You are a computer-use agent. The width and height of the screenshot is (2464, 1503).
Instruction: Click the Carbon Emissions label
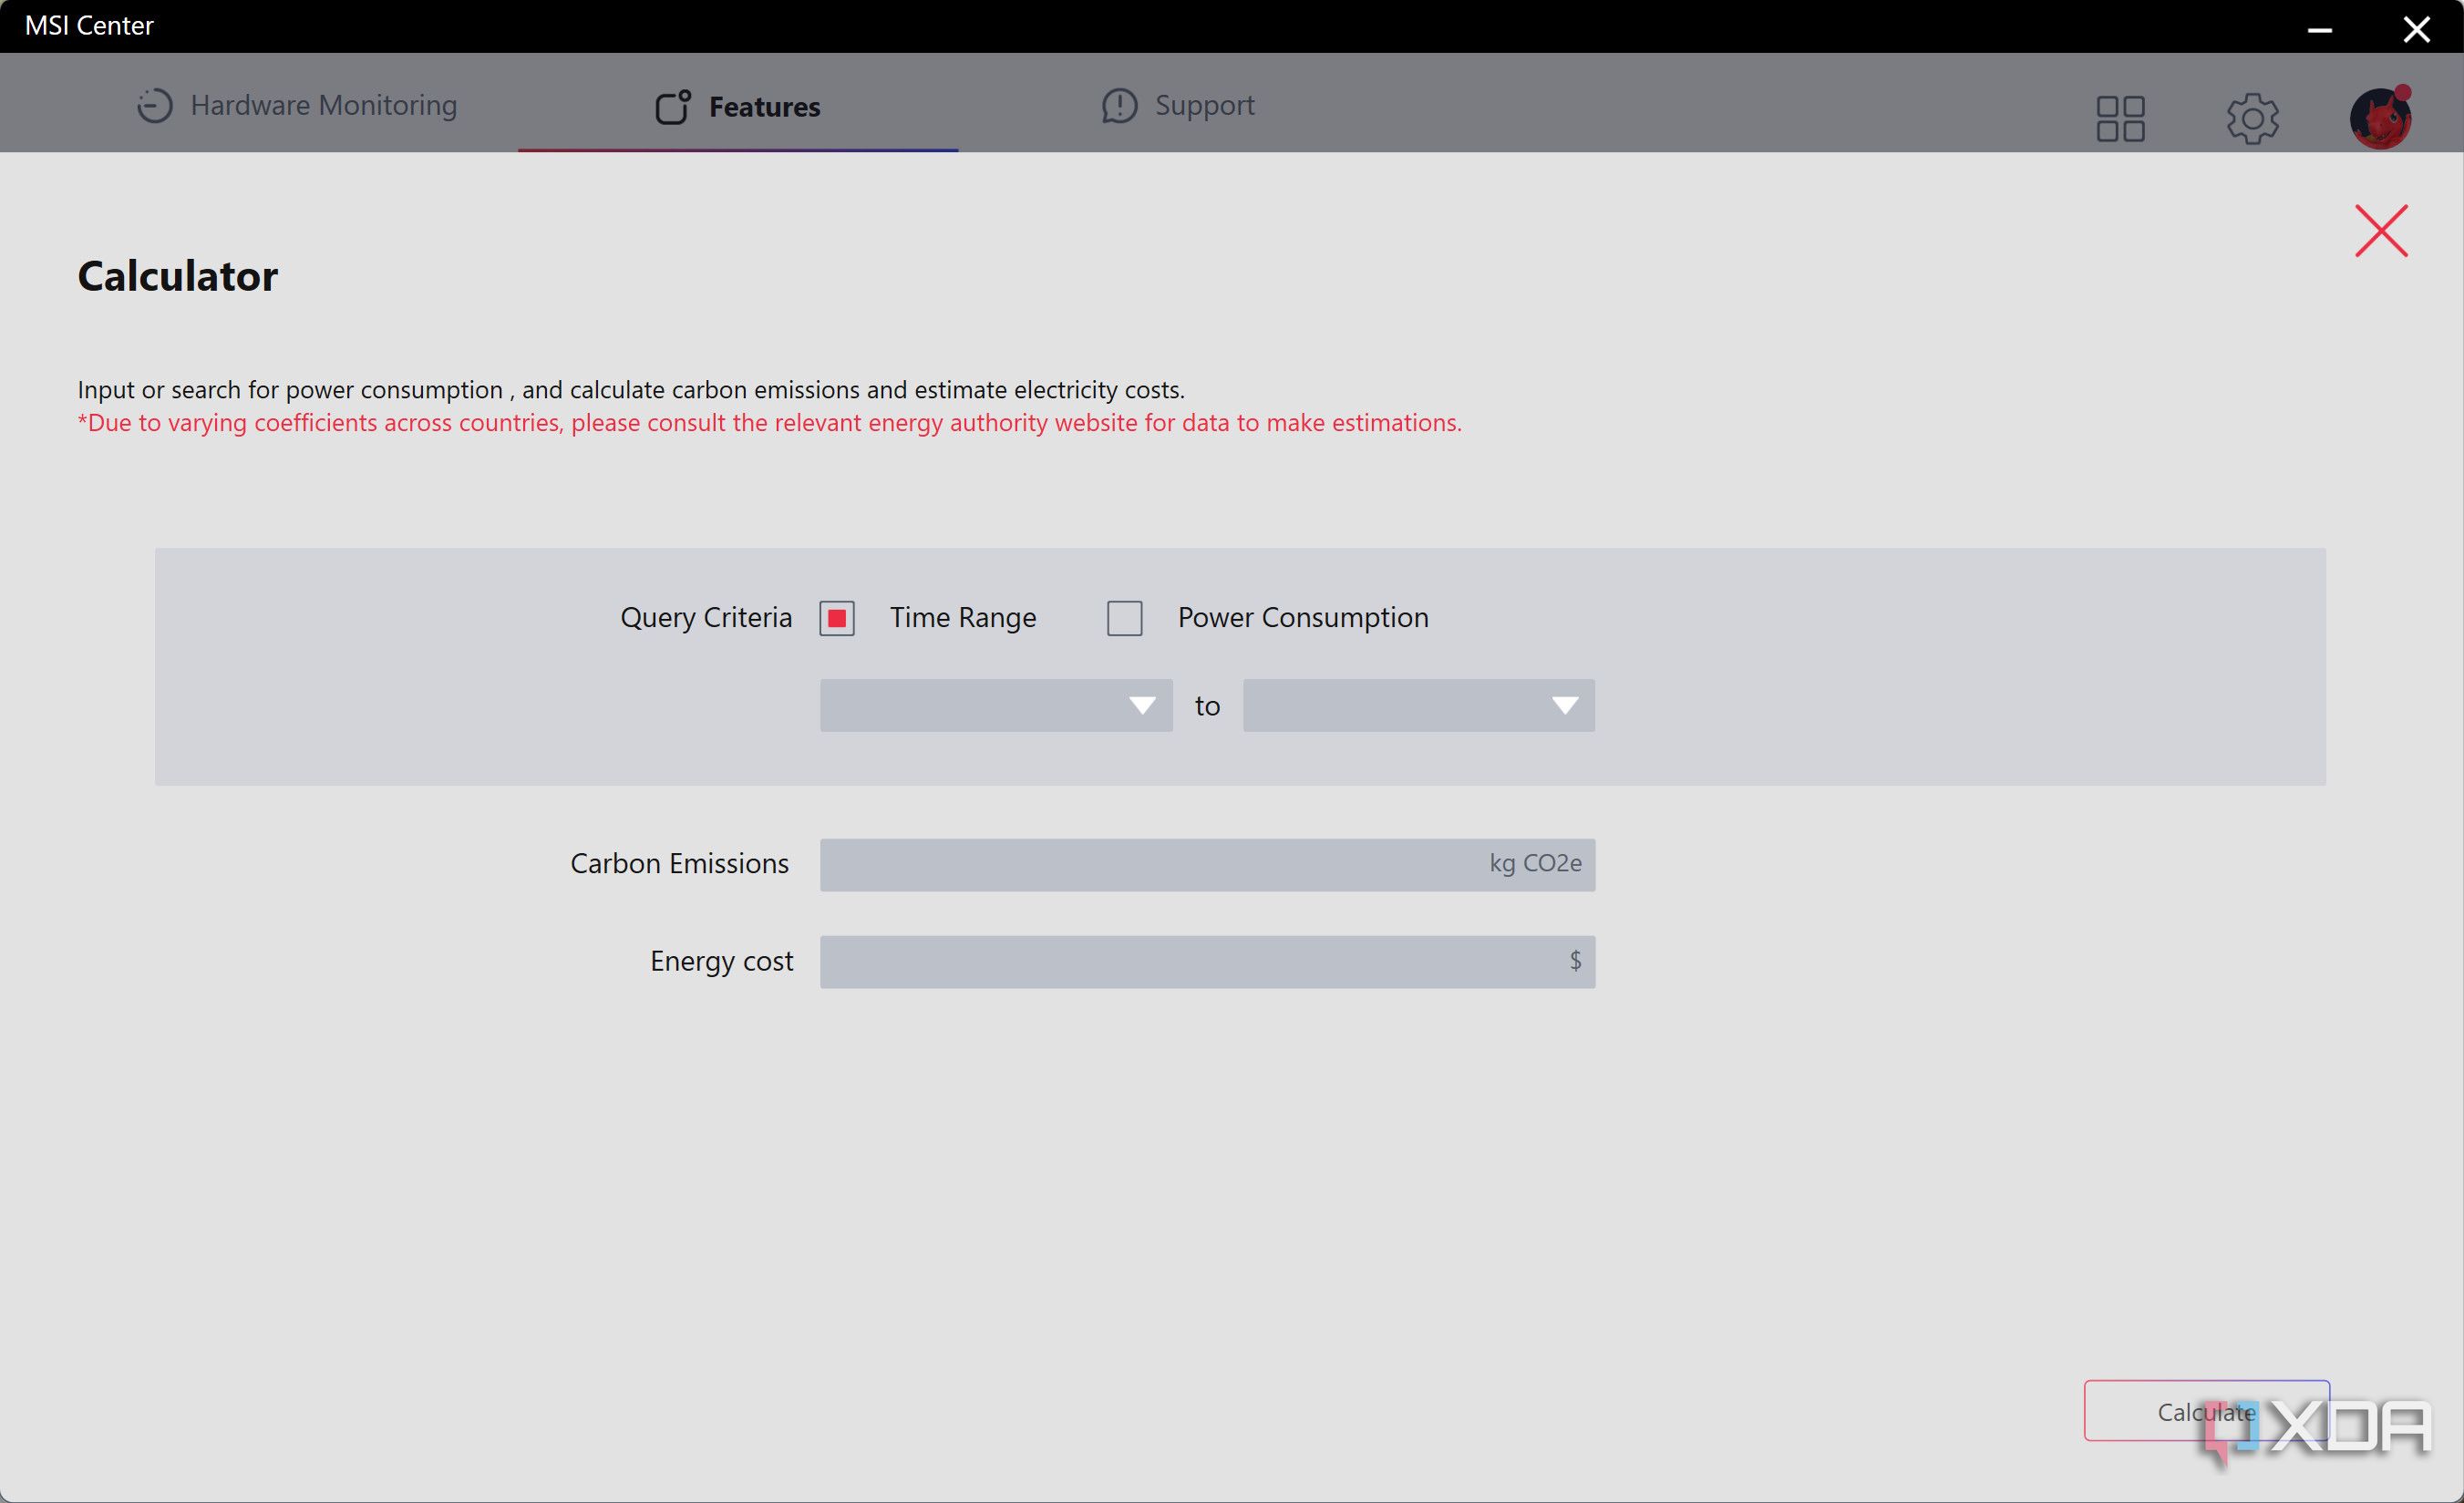tap(680, 863)
